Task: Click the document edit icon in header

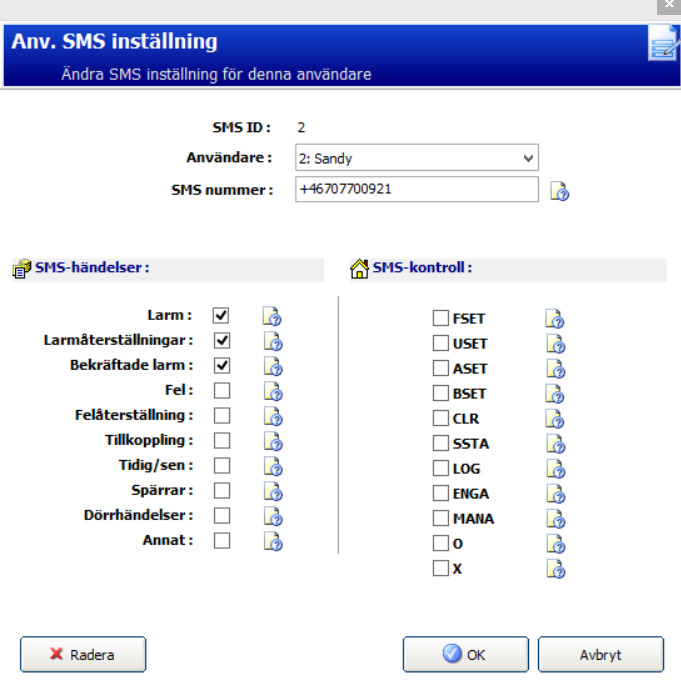Action: click(662, 45)
